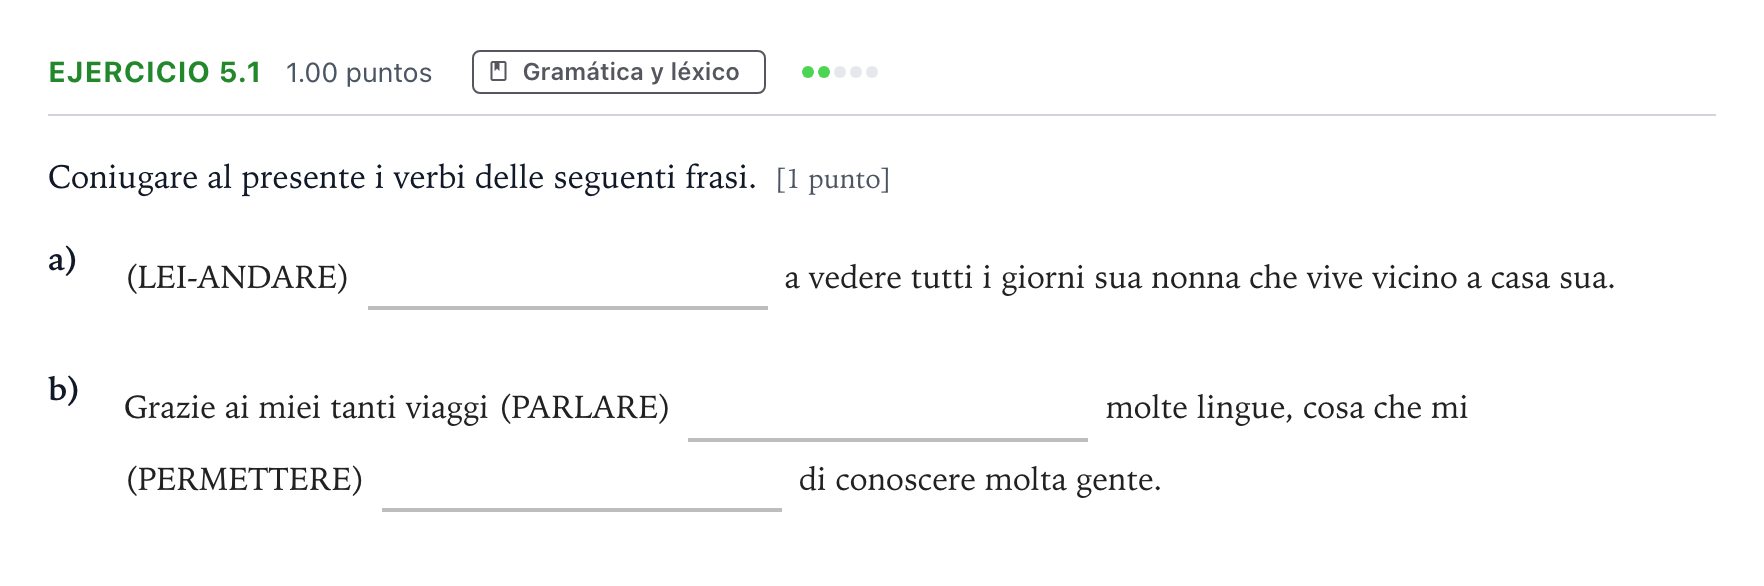Click the text molte lingue, cosa che mi
This screenshot has height=586, width=1764.
tap(1287, 408)
